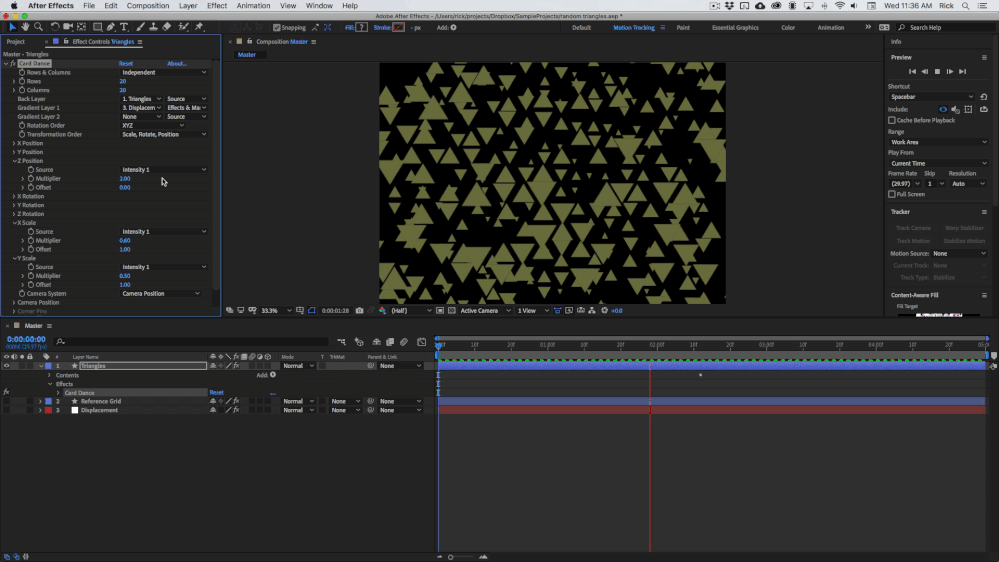
Task: Enable the Snapping checkbox
Action: coord(277,28)
